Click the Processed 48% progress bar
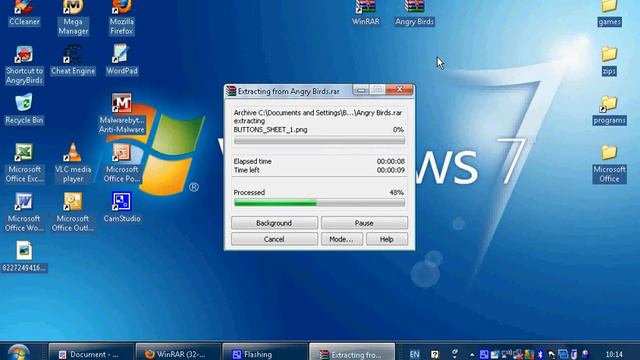 [319, 202]
